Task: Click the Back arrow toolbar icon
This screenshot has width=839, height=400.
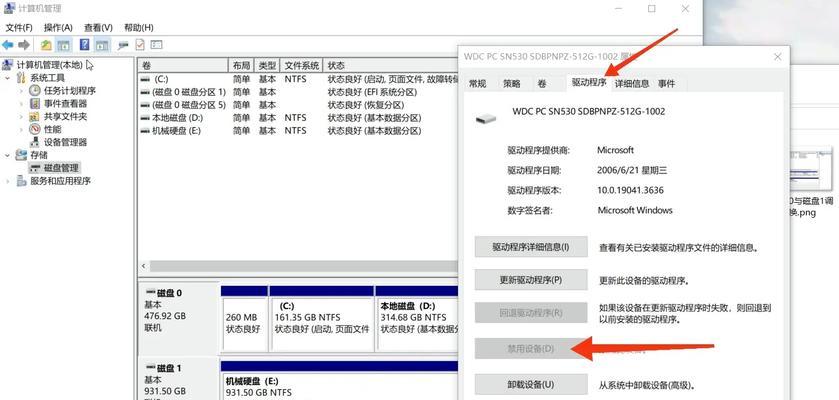Action: (x=7, y=45)
